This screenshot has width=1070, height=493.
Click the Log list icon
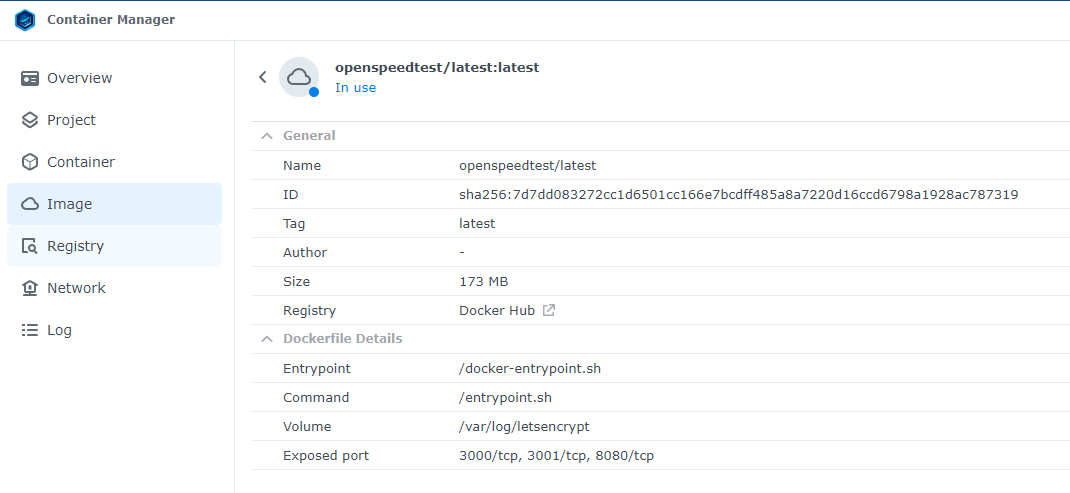[x=30, y=330]
